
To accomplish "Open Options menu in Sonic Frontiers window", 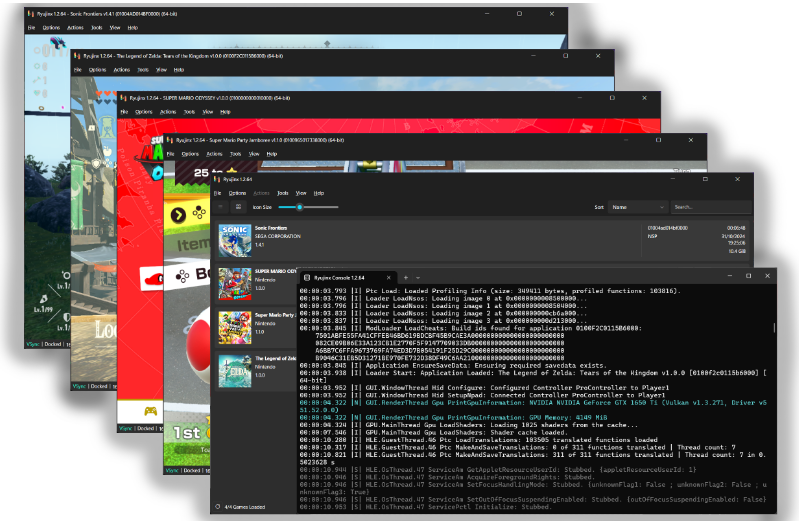I will 51,28.
